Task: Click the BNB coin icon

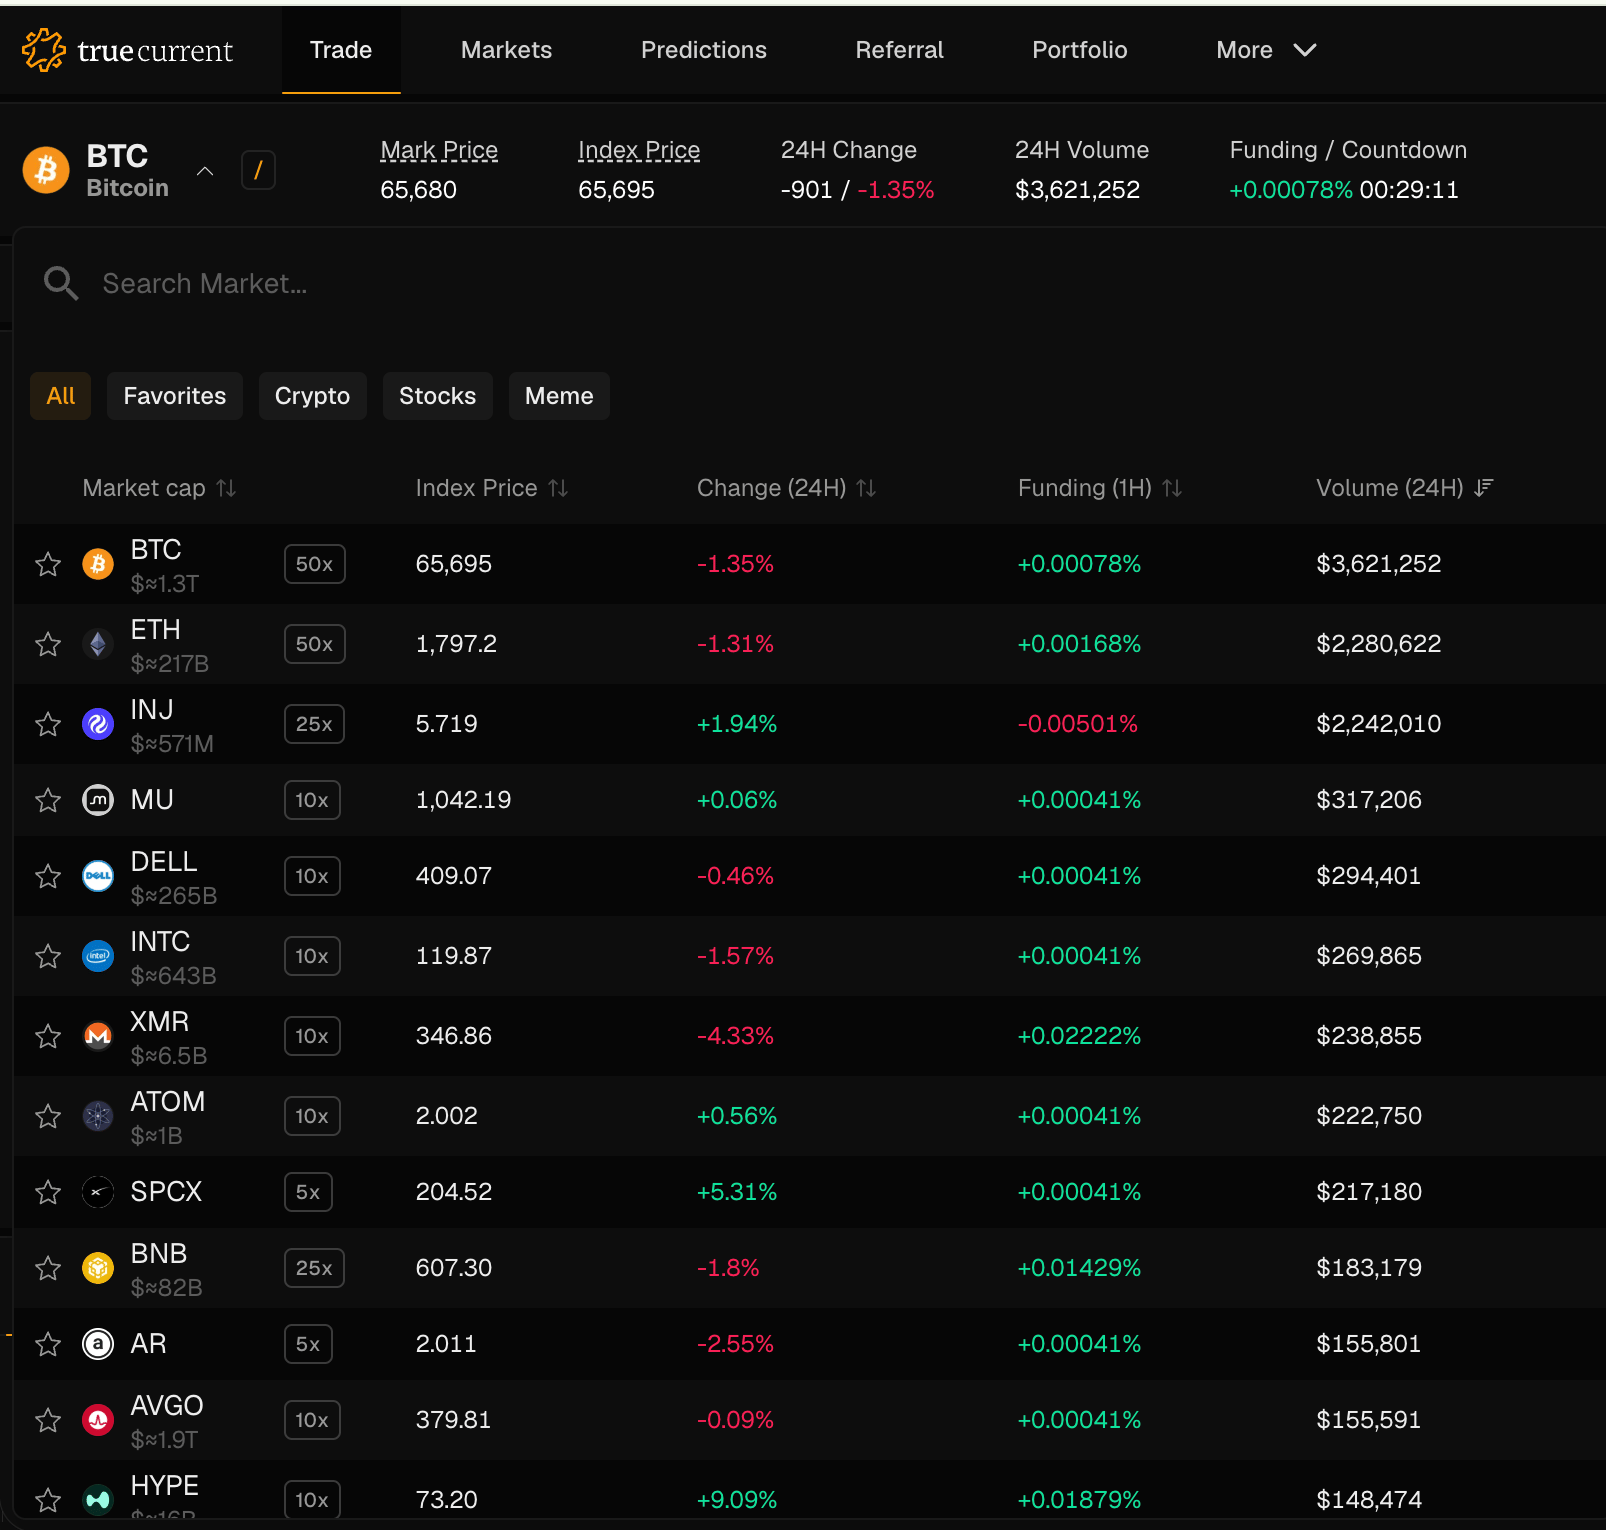Action: click(x=98, y=1268)
